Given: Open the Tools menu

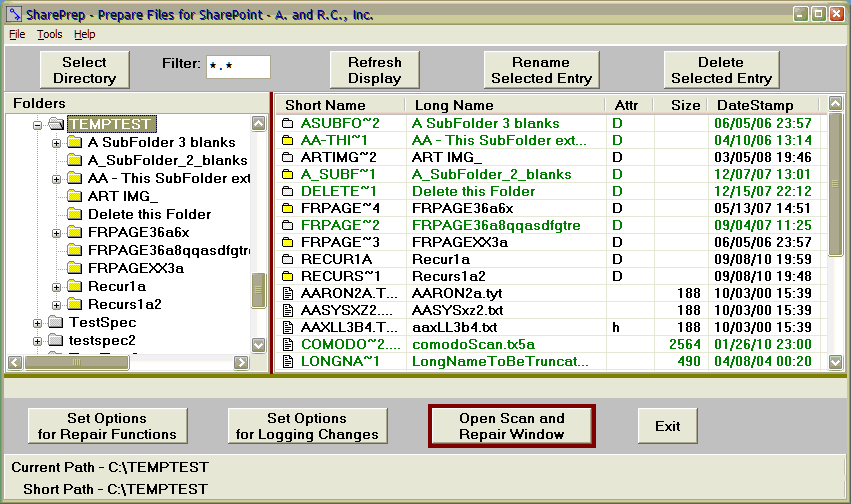Looking at the screenshot, I should click(49, 34).
